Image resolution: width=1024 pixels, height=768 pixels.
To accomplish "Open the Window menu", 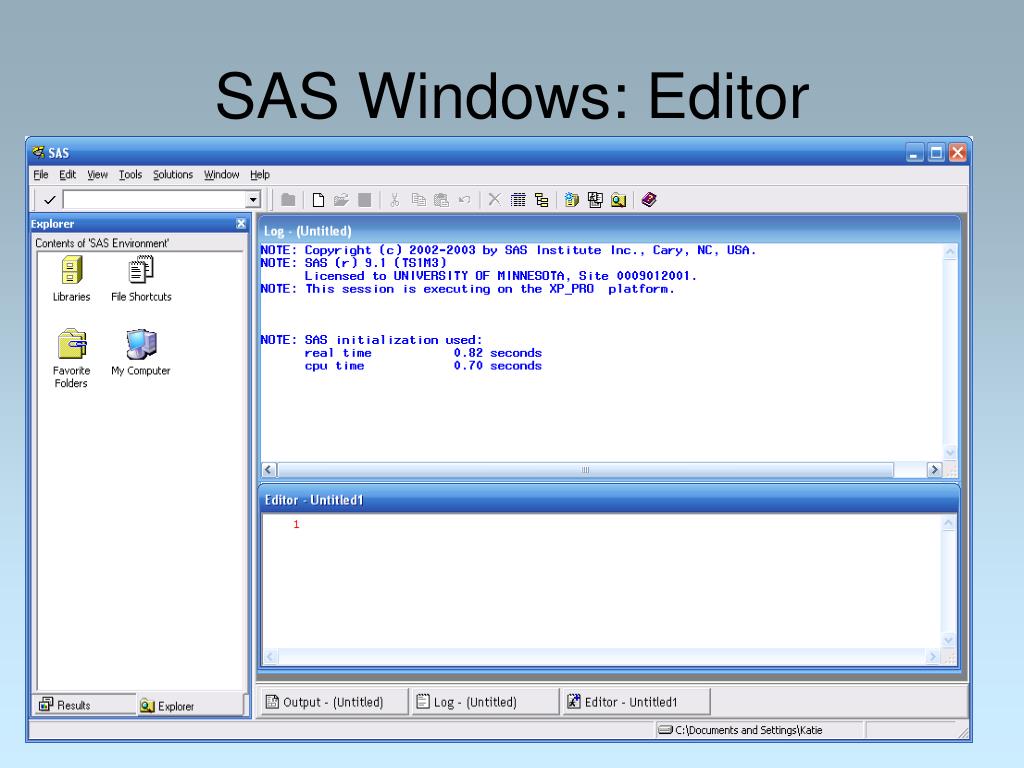I will [221, 174].
